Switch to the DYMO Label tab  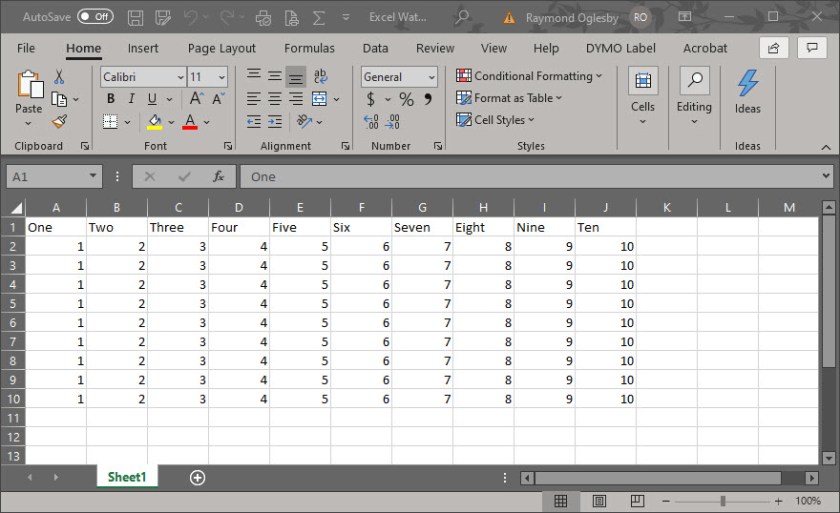tap(620, 48)
